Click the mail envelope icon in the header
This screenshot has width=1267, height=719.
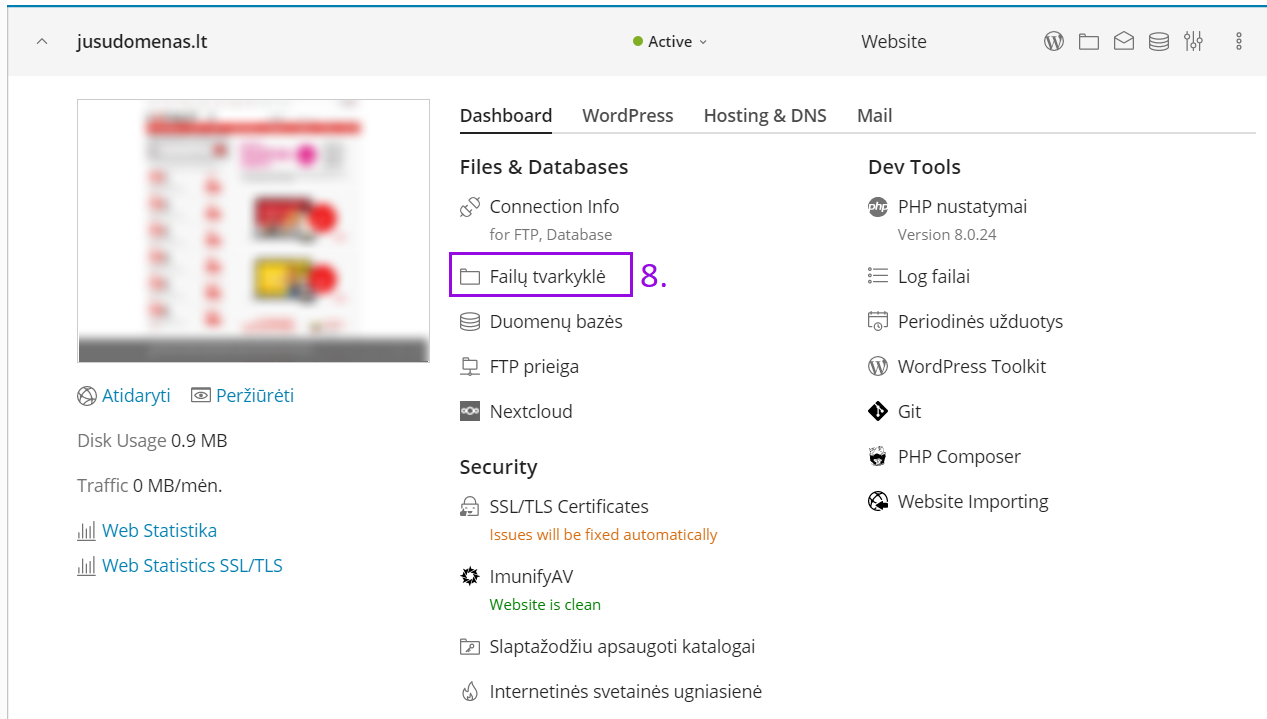(1124, 42)
